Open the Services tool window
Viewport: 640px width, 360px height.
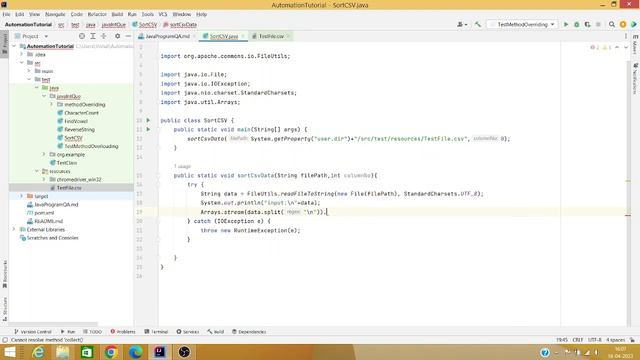tap(188, 332)
